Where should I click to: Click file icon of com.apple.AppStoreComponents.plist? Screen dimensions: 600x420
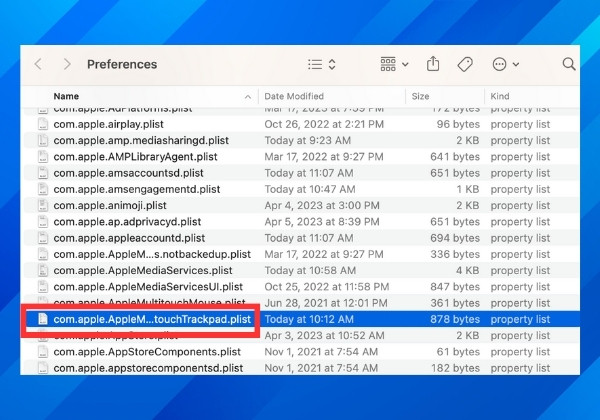point(43,352)
